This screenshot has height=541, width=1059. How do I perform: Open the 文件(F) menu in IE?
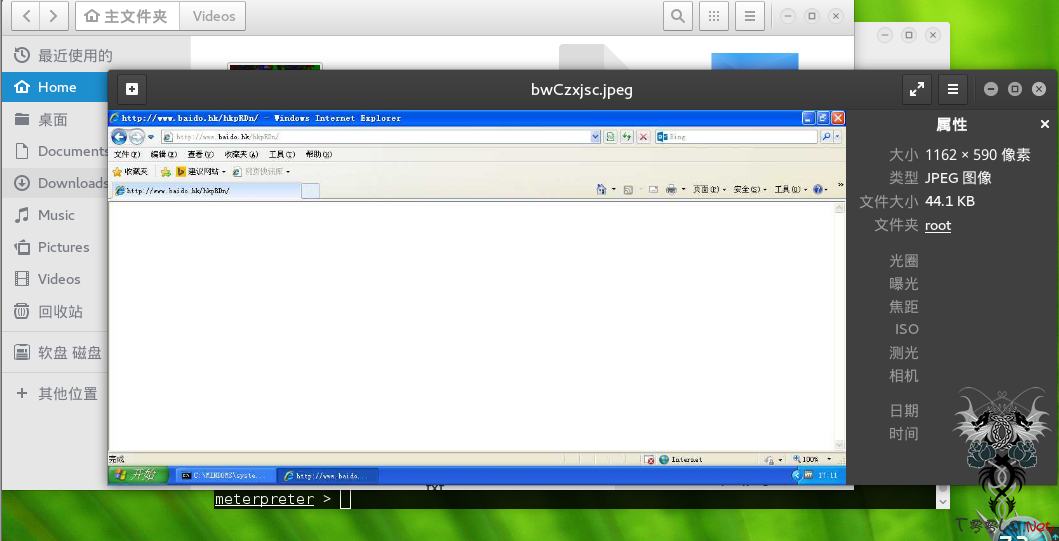click(x=127, y=155)
